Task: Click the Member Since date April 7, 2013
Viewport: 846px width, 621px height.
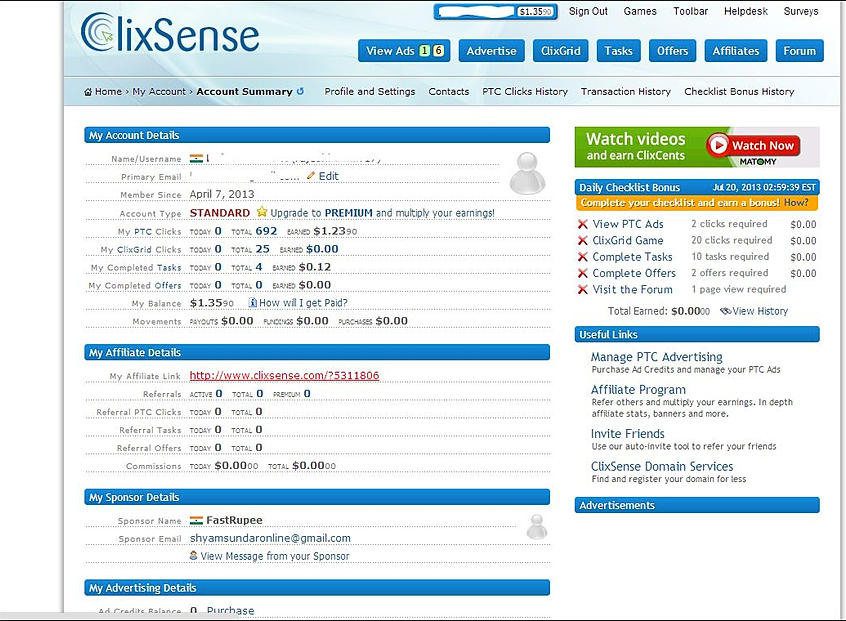Action: [x=222, y=194]
